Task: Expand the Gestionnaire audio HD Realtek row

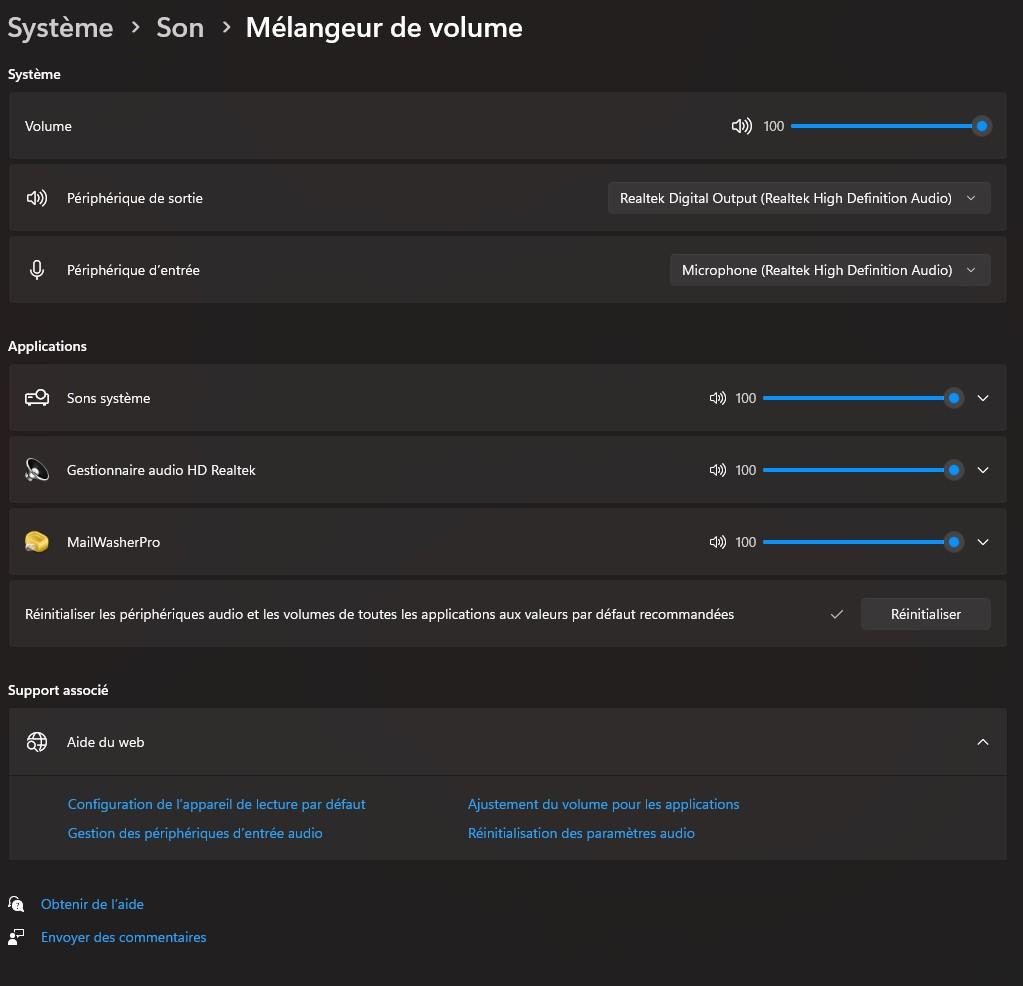Action: (x=983, y=470)
